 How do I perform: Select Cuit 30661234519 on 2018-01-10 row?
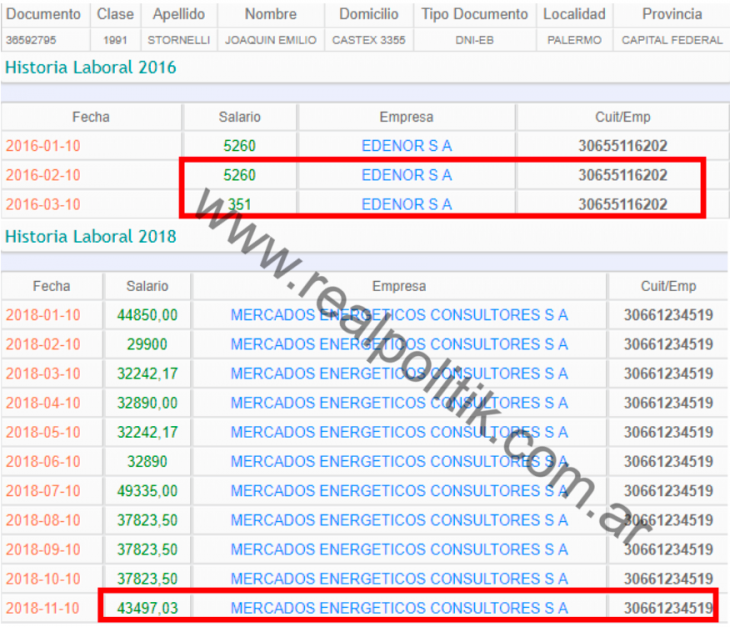point(668,315)
